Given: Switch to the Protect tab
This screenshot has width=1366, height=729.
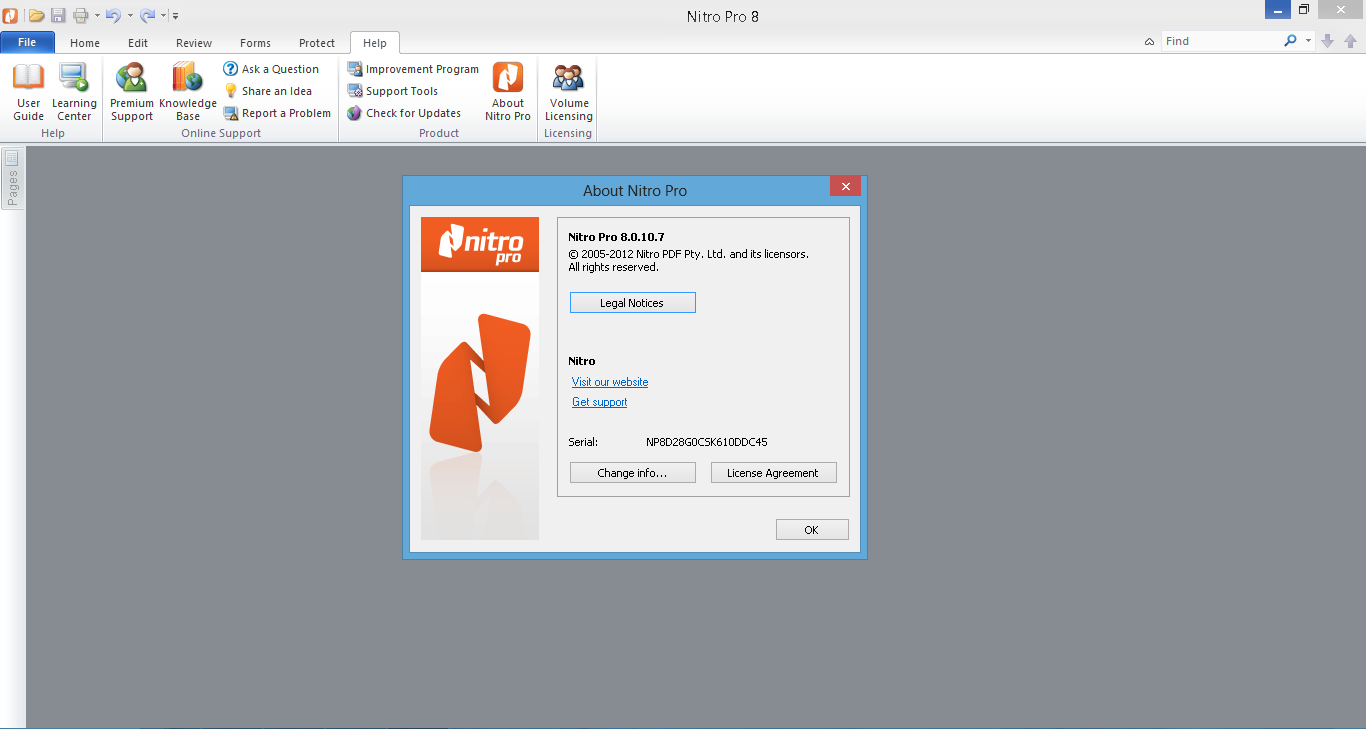Looking at the screenshot, I should 317,43.
